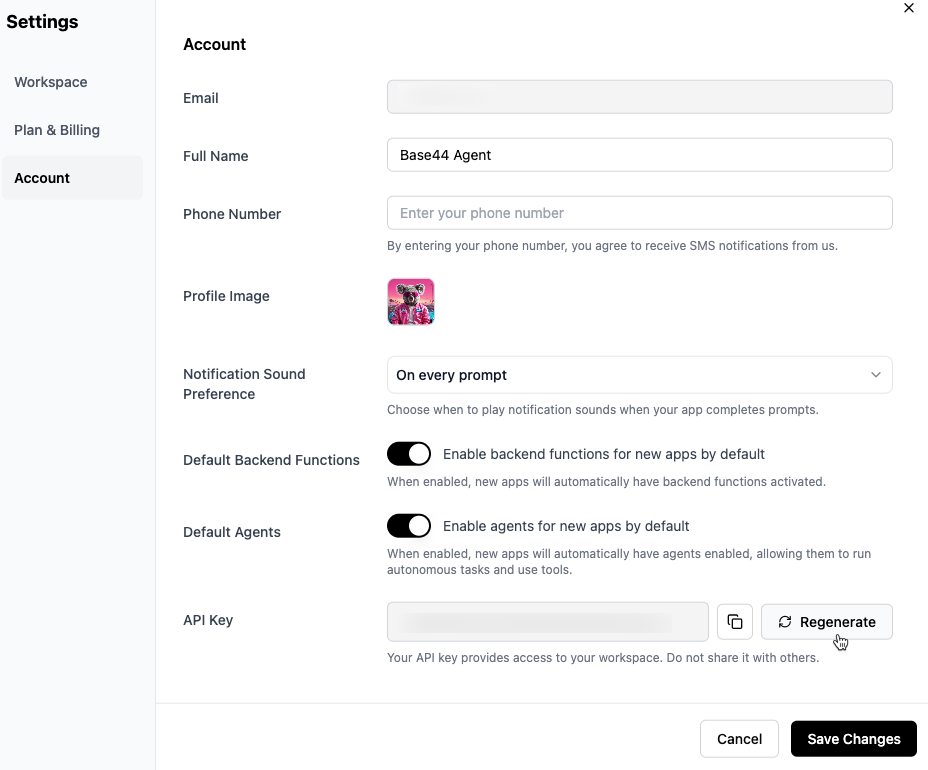The width and height of the screenshot is (928, 770).
Task: Close the Settings dialog with the X
Action: point(909,8)
